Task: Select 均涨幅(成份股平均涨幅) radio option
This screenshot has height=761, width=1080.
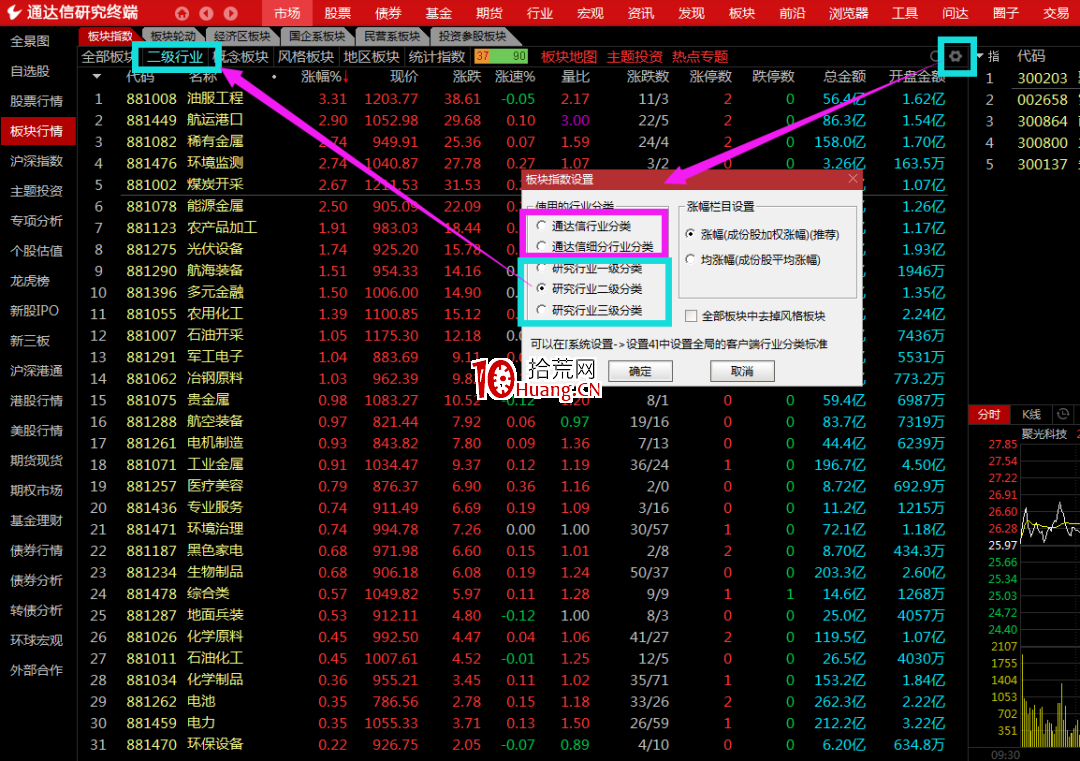Action: click(x=690, y=260)
